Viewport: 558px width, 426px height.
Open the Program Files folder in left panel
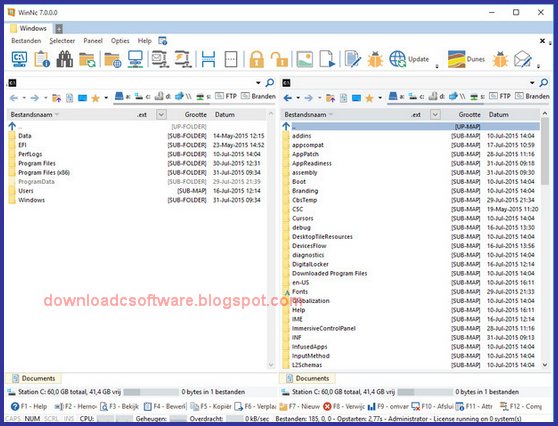coord(37,163)
